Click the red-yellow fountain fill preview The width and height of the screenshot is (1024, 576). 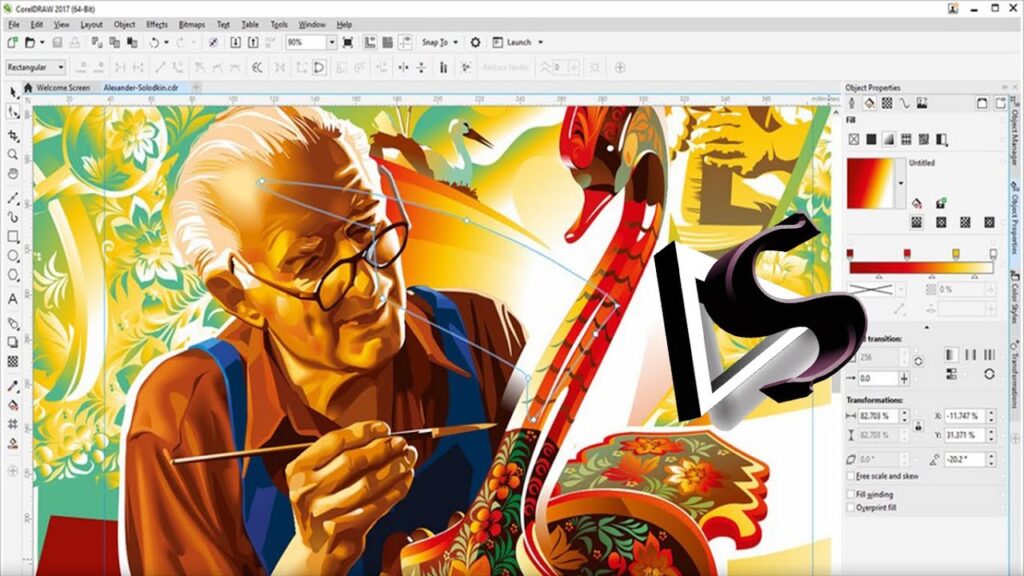pos(871,184)
